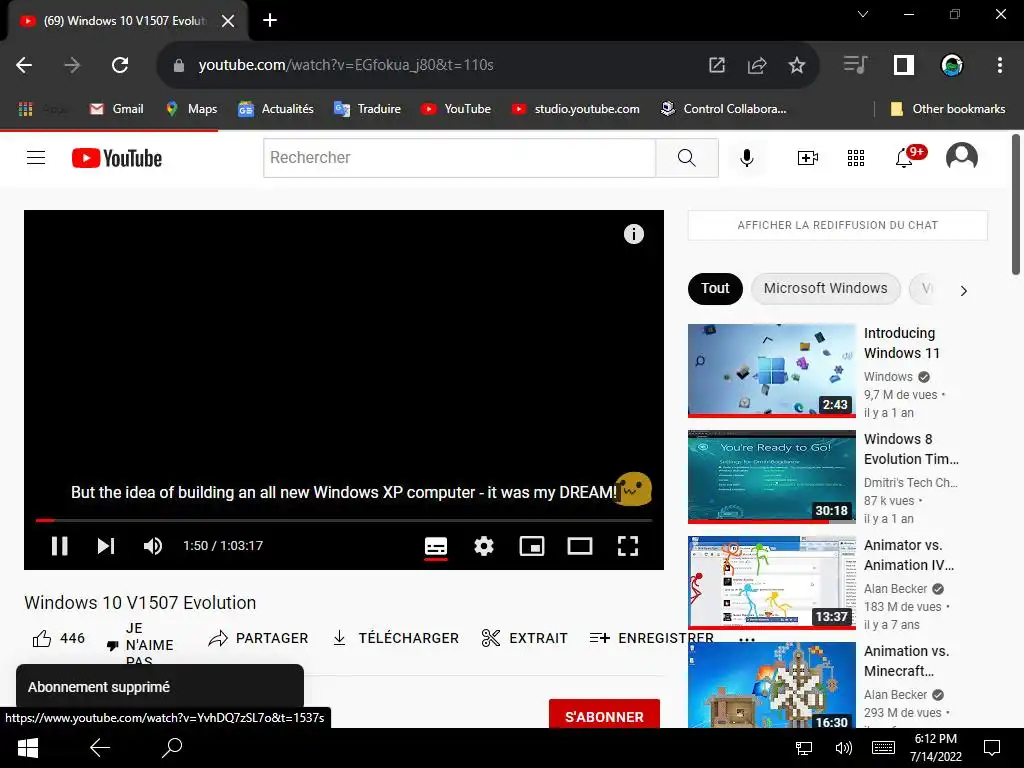
Task: Click the S'ABONNER subscribe button
Action: [604, 716]
